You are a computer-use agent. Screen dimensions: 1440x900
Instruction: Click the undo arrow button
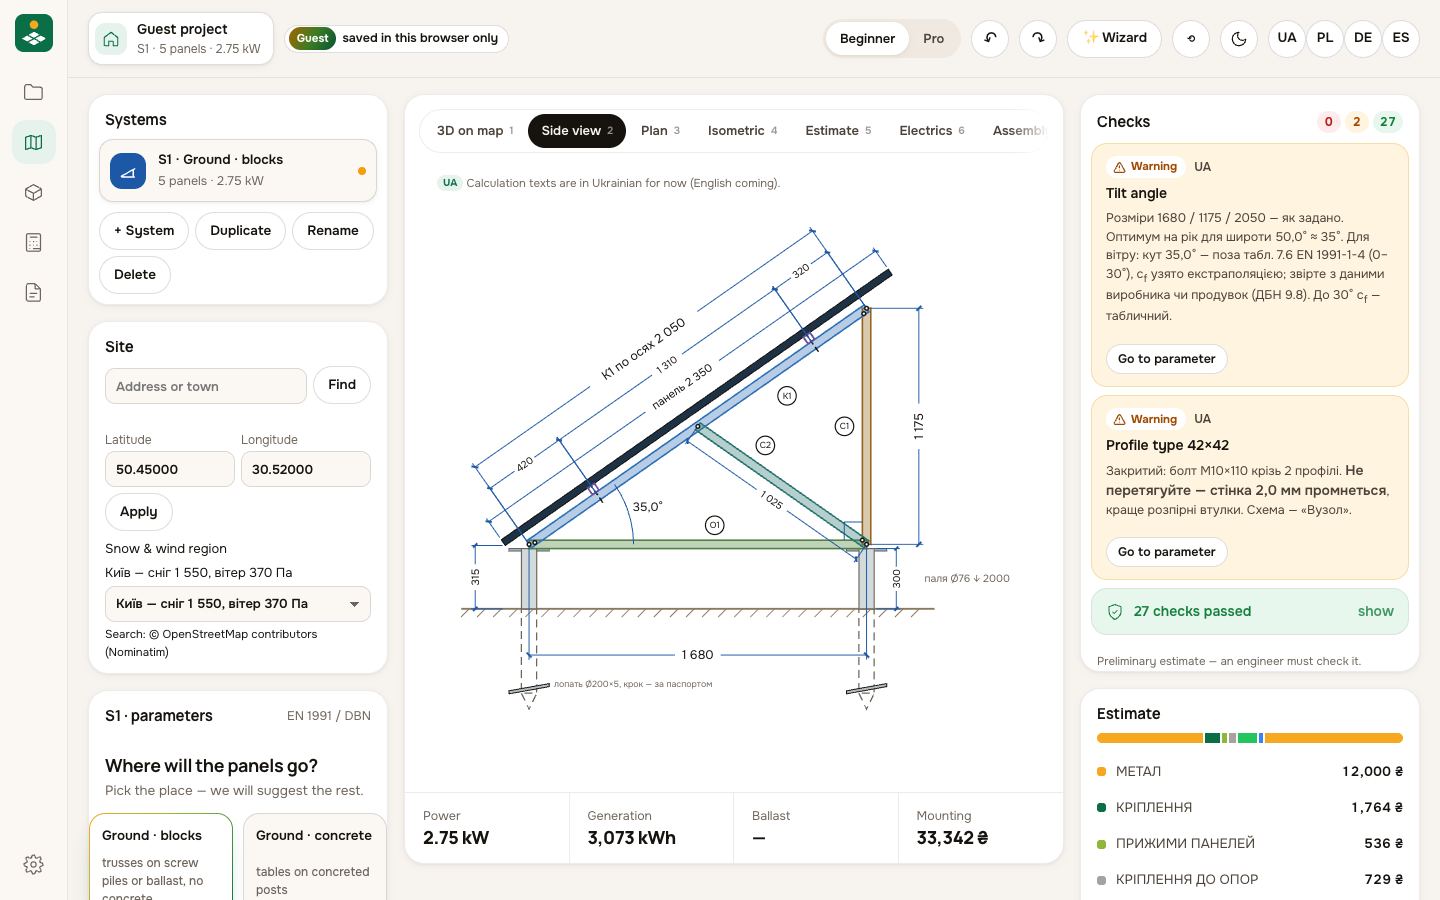click(990, 39)
